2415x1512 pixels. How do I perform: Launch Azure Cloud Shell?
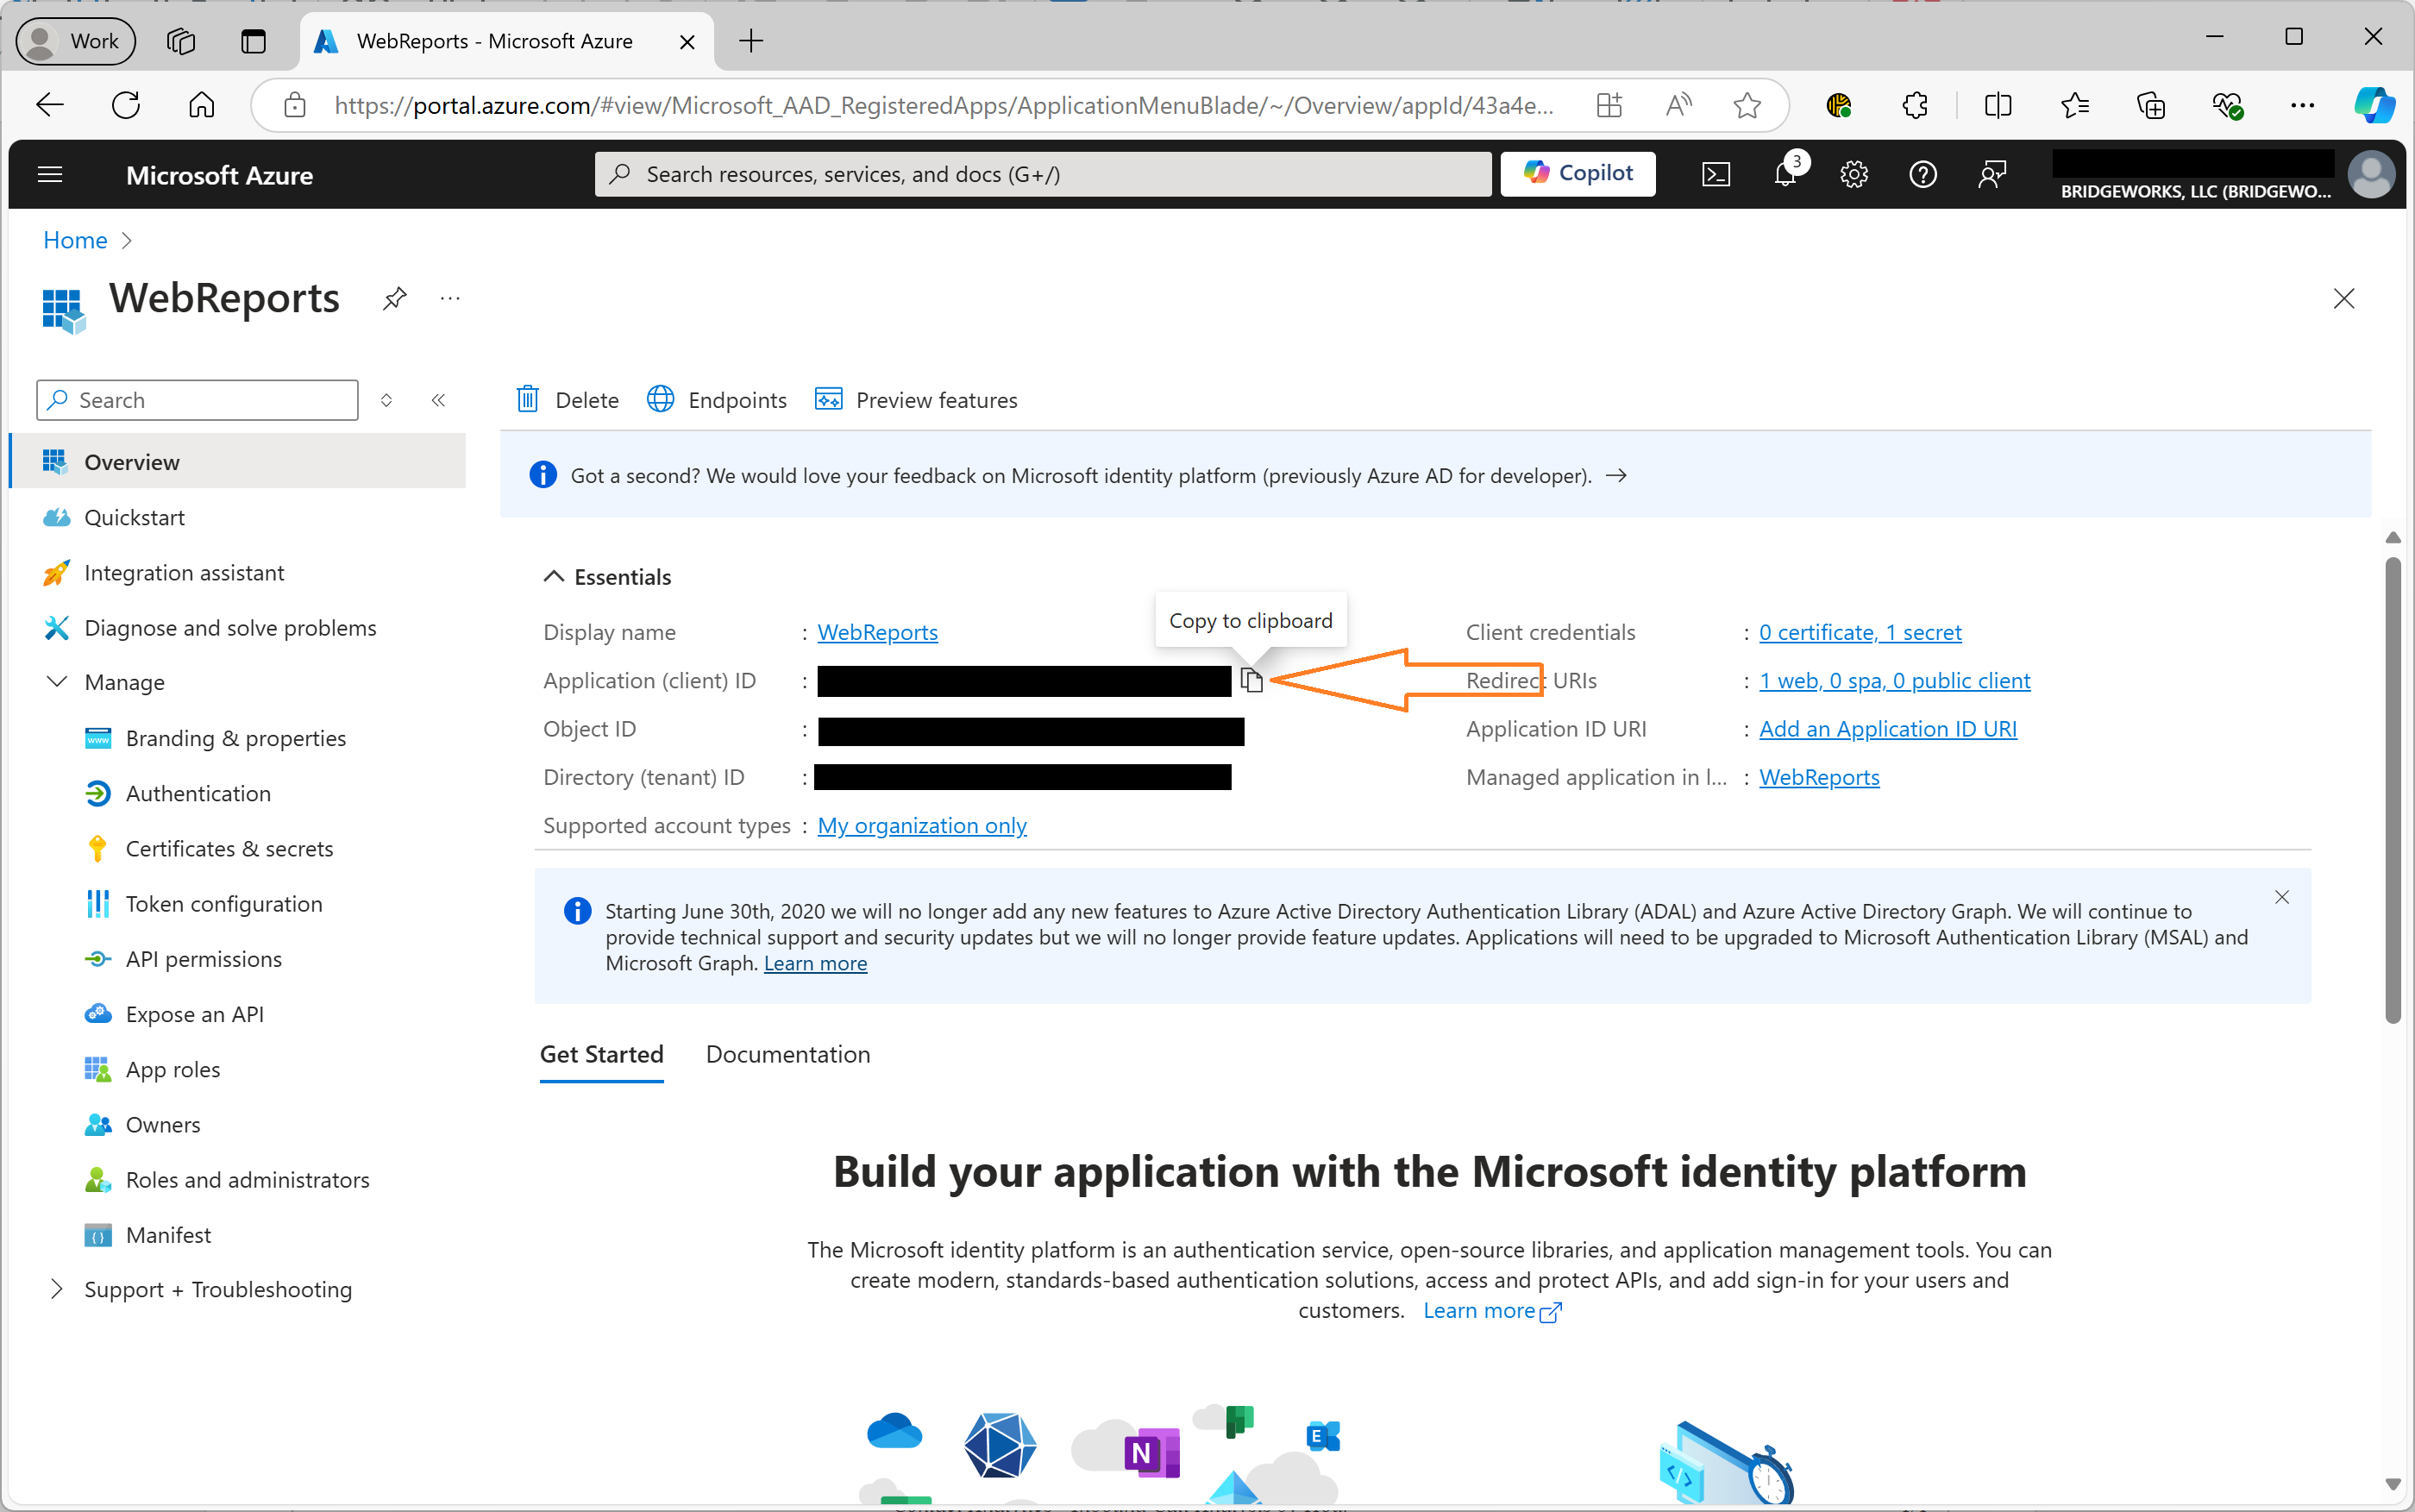point(1716,174)
